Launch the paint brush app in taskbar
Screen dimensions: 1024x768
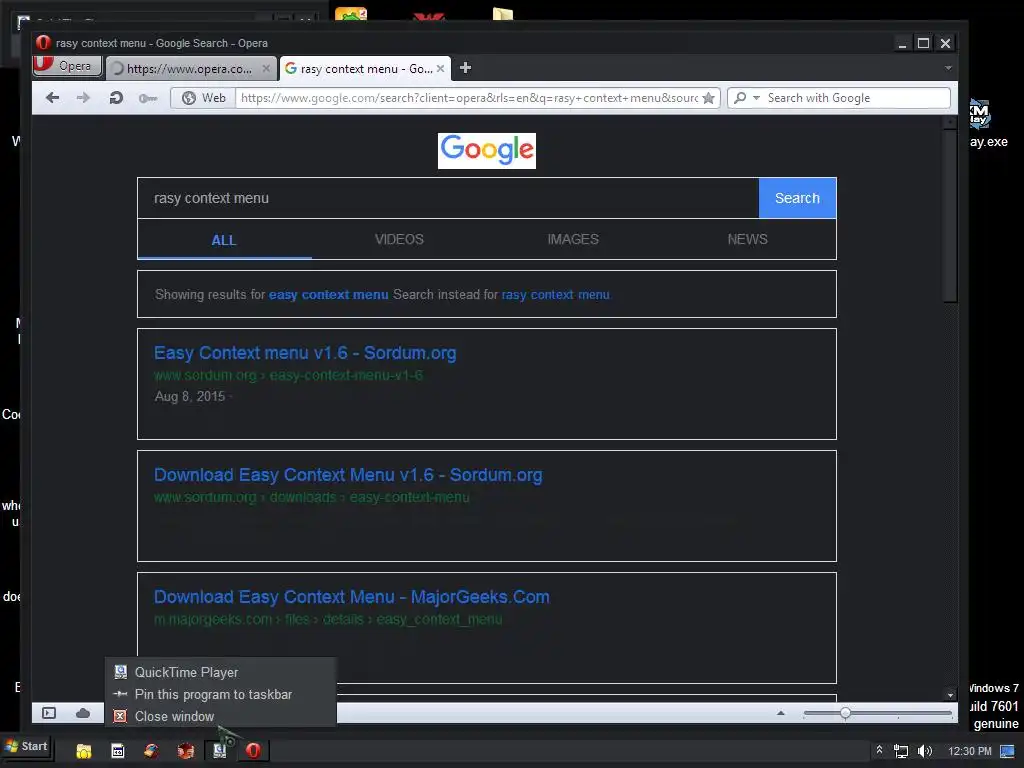[x=152, y=750]
